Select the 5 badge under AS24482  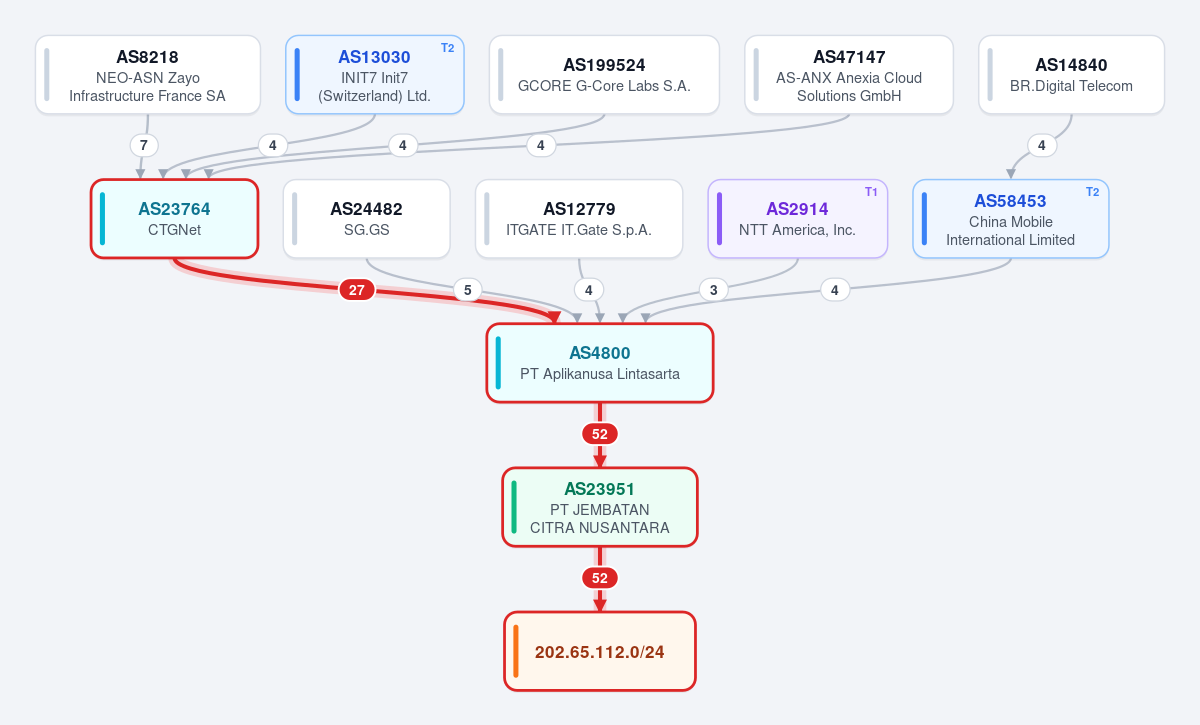coord(467,290)
